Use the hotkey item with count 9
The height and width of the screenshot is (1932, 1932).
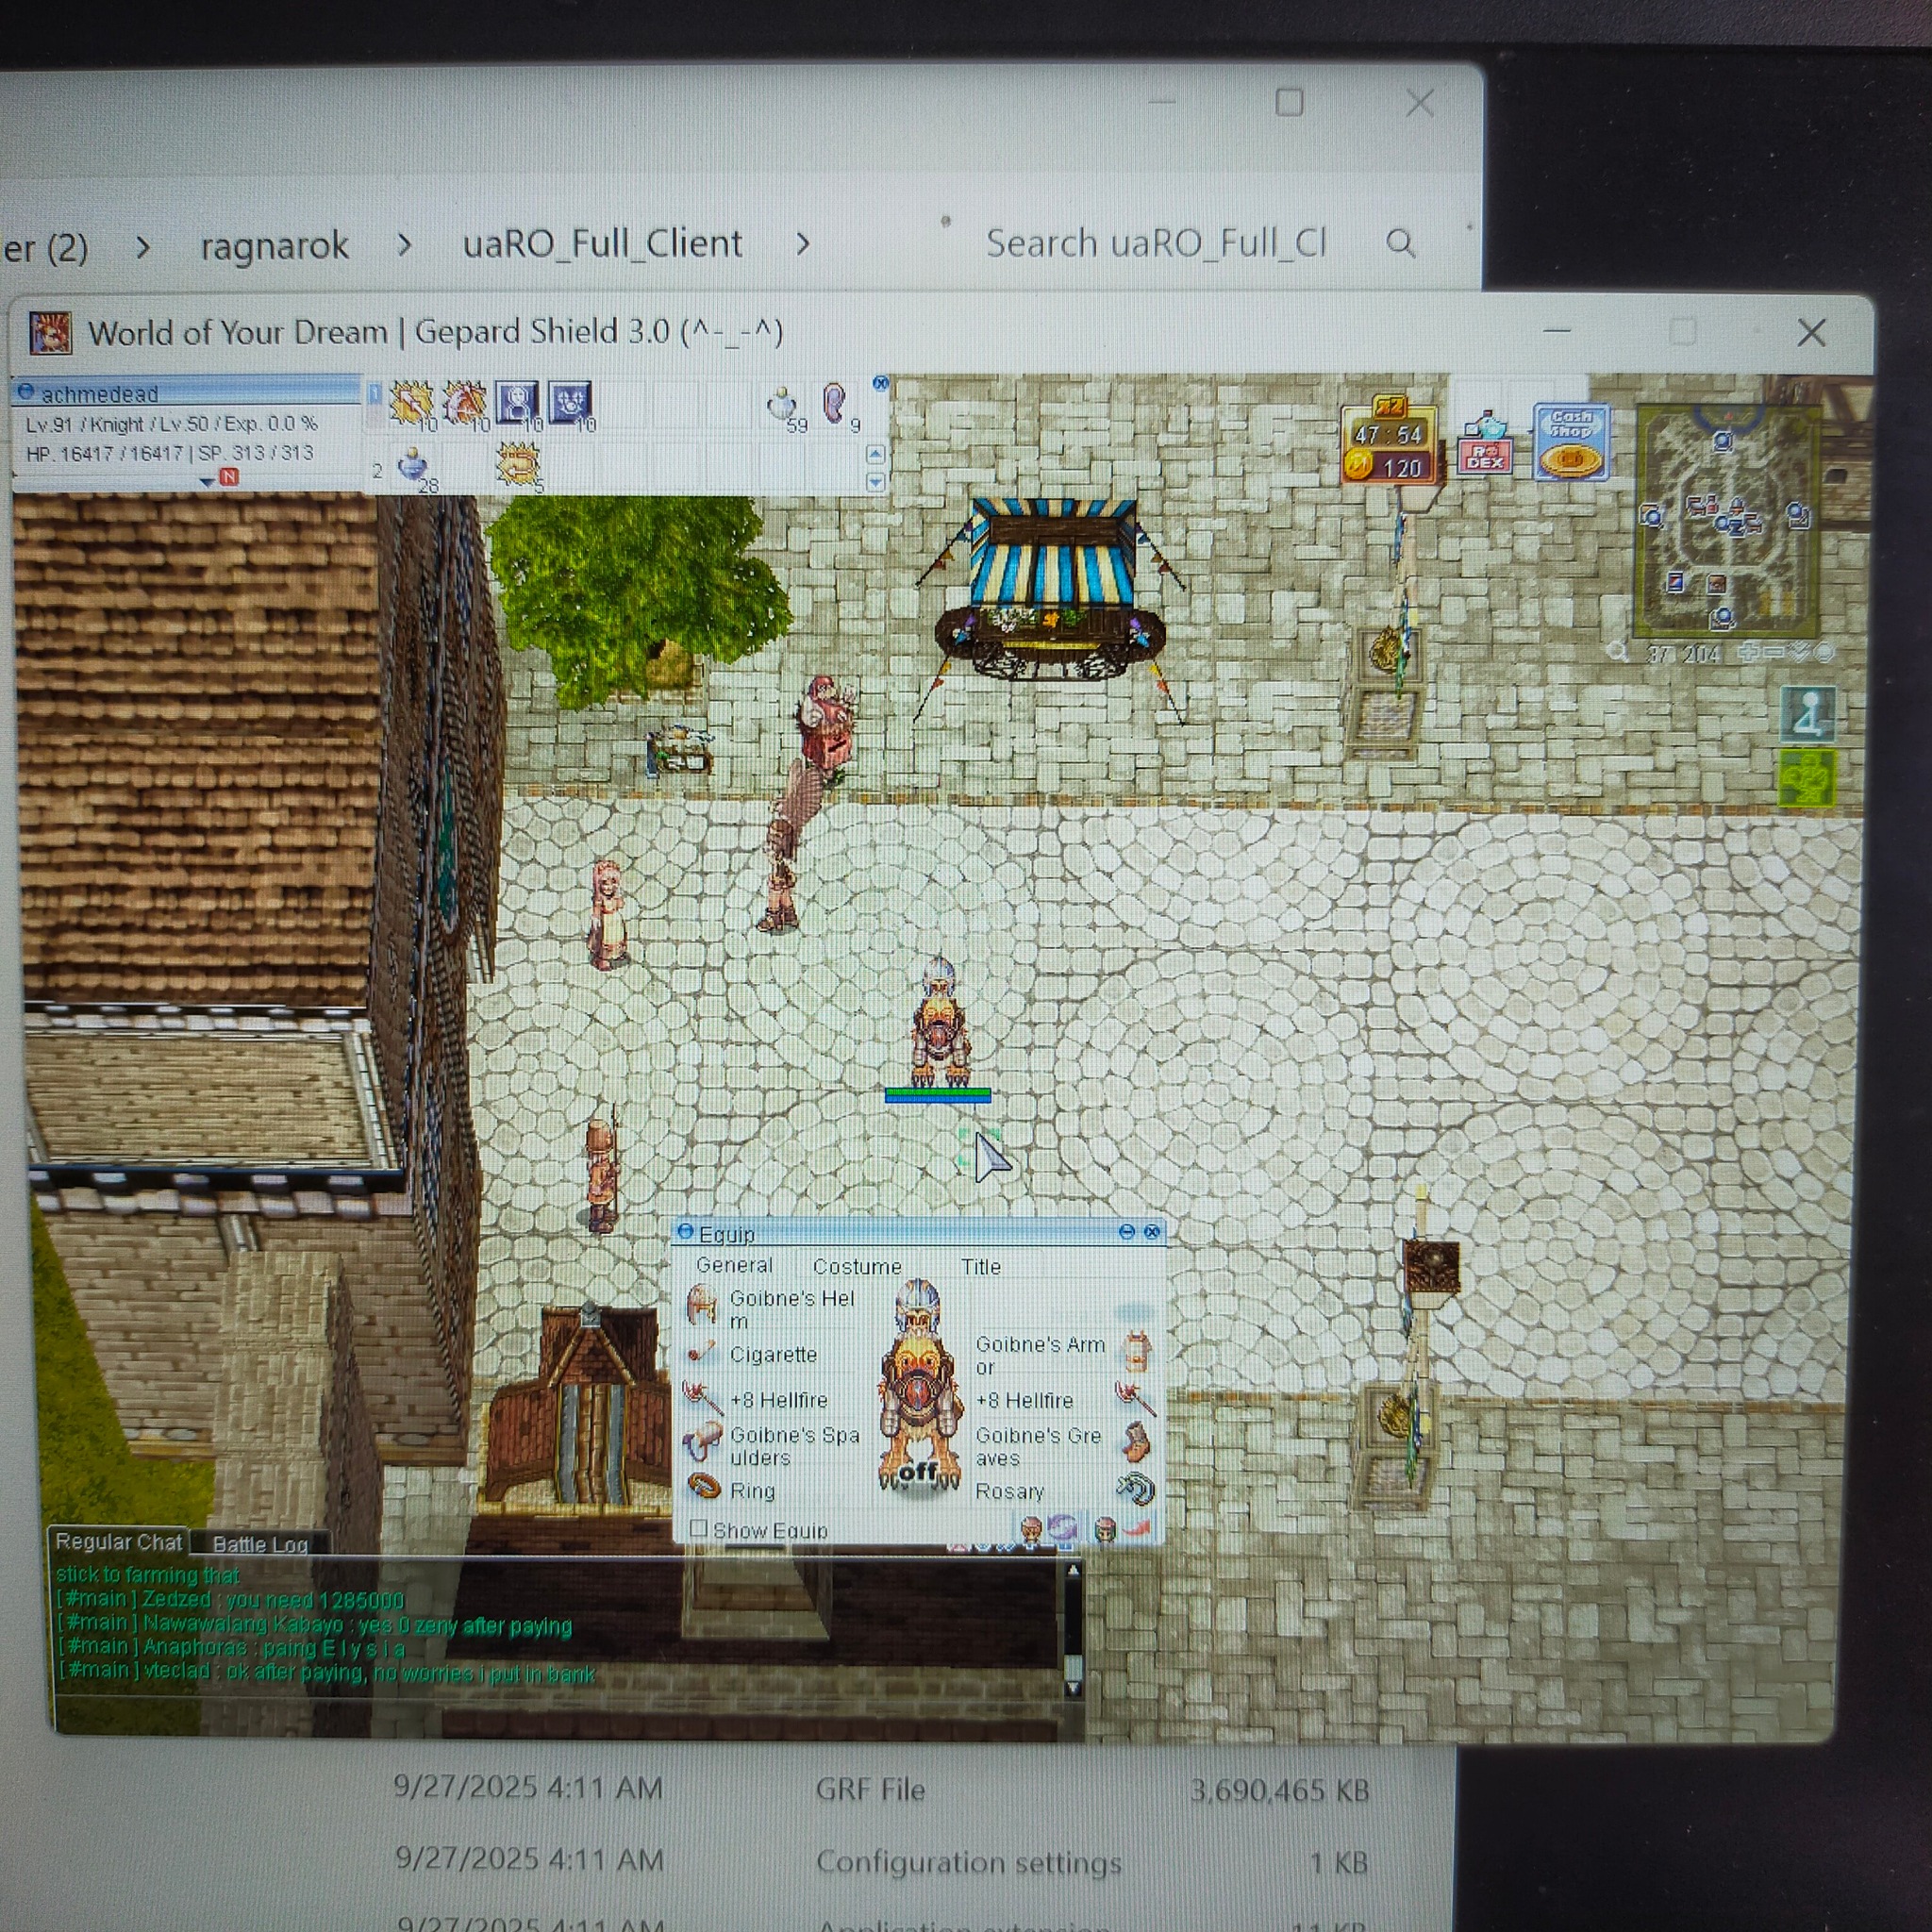(x=836, y=404)
